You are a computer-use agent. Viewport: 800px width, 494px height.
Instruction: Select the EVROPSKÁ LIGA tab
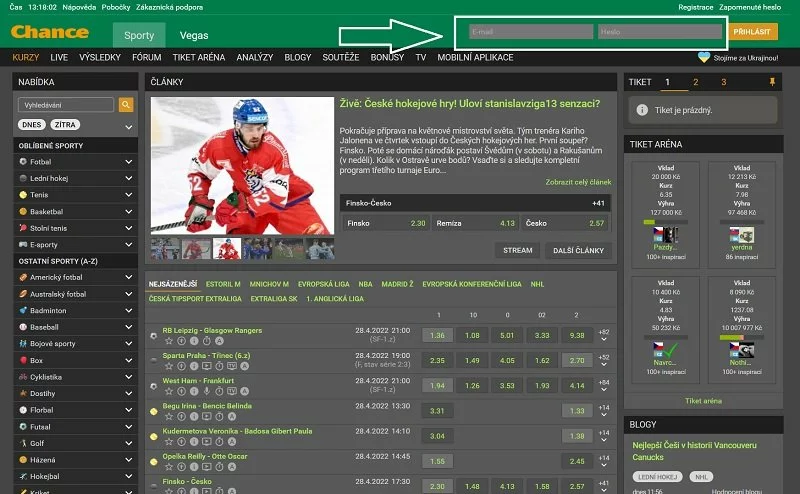[323, 284]
